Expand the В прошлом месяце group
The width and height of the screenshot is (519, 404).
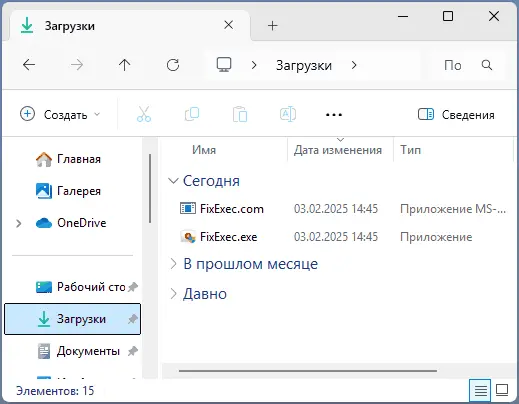173,264
